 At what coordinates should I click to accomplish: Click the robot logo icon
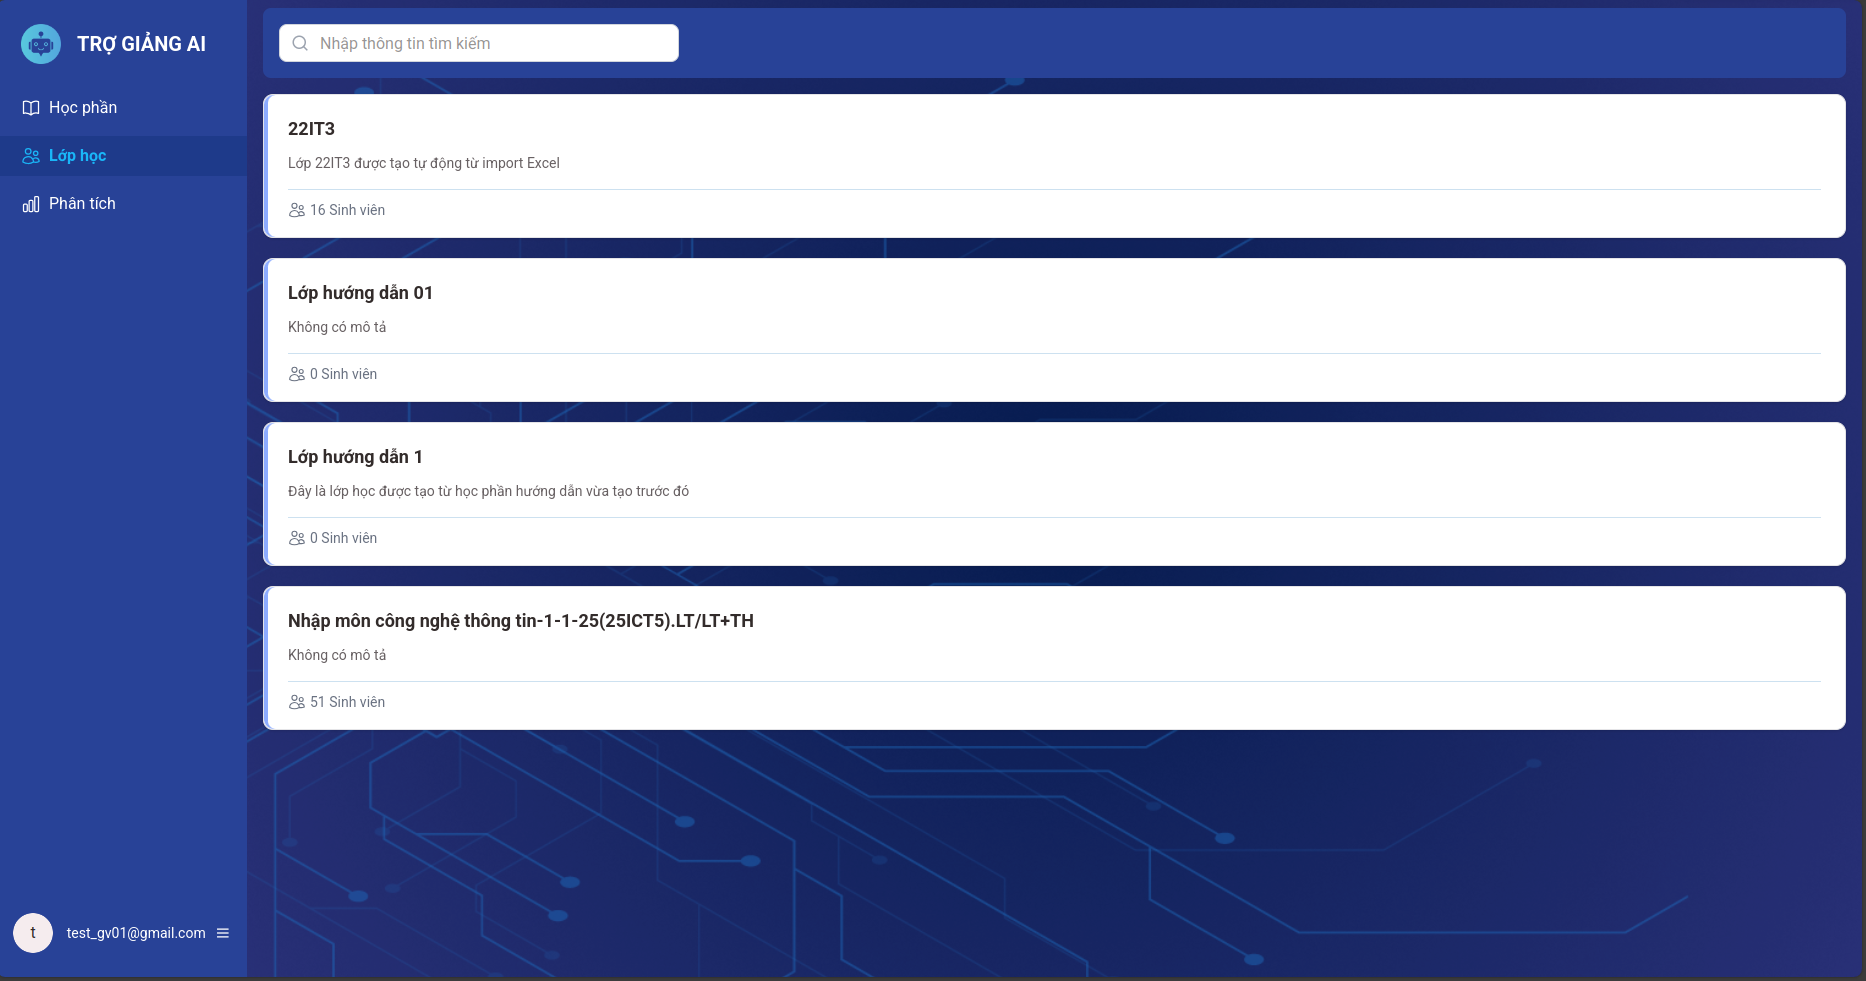[x=41, y=44]
